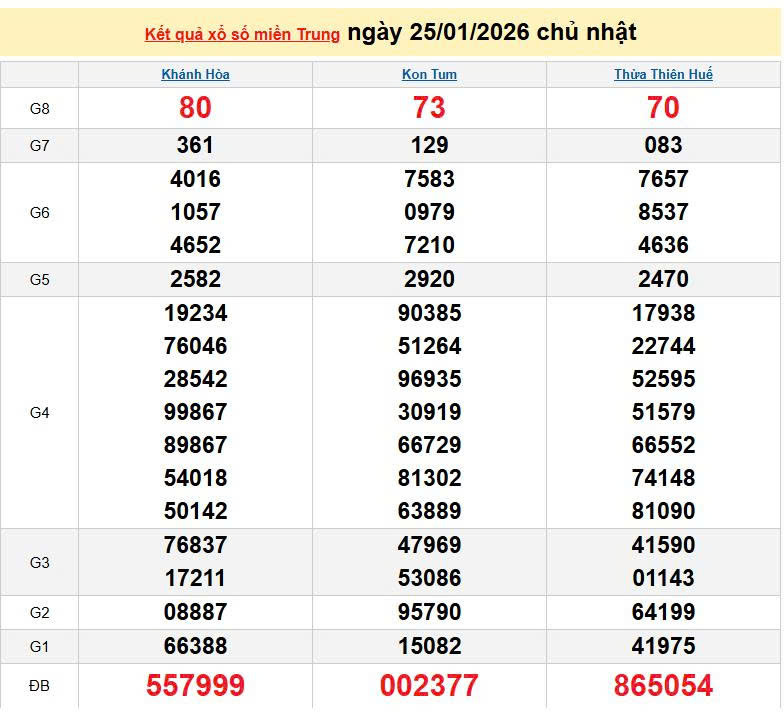
Task: Click the G7 result 361
Action: click(195, 146)
